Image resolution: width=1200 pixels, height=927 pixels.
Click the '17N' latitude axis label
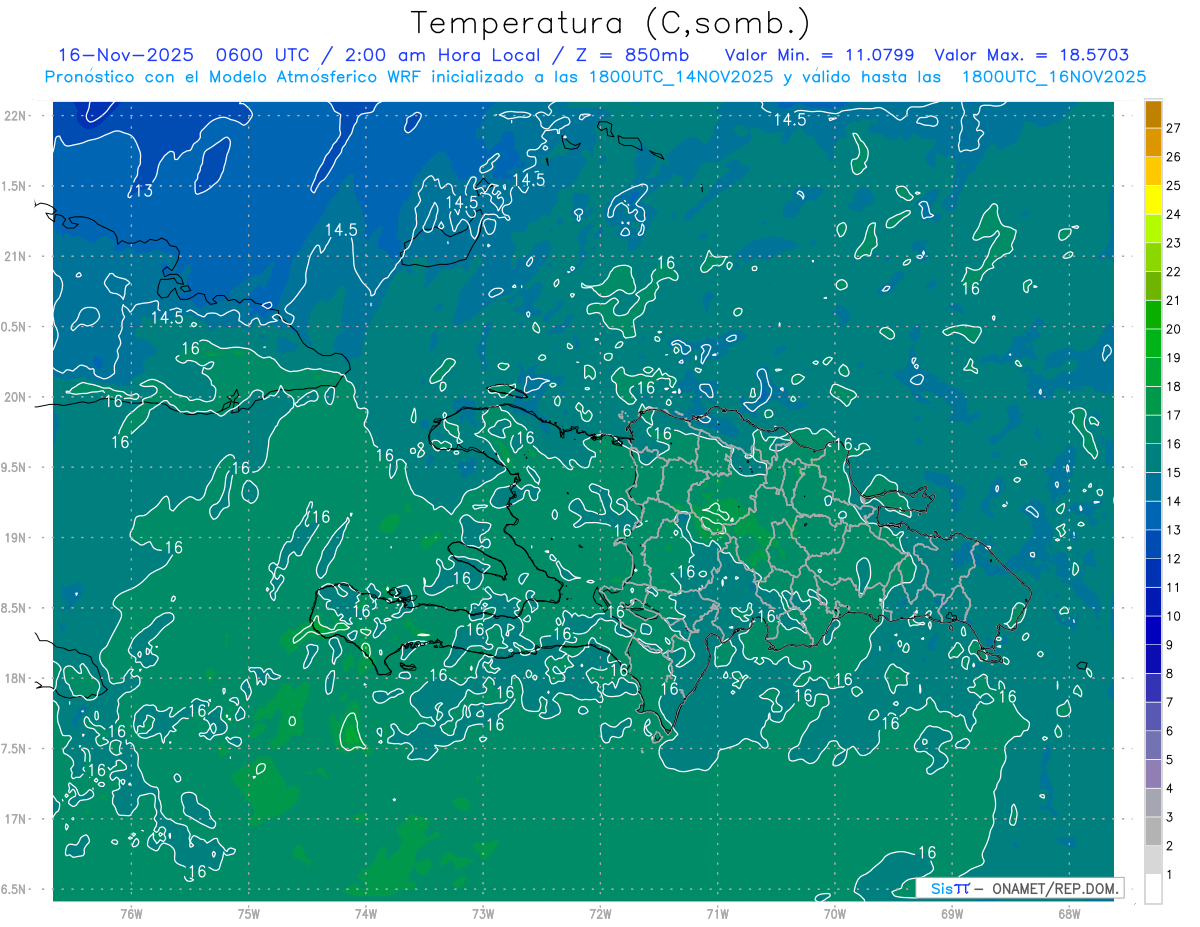click(x=16, y=819)
